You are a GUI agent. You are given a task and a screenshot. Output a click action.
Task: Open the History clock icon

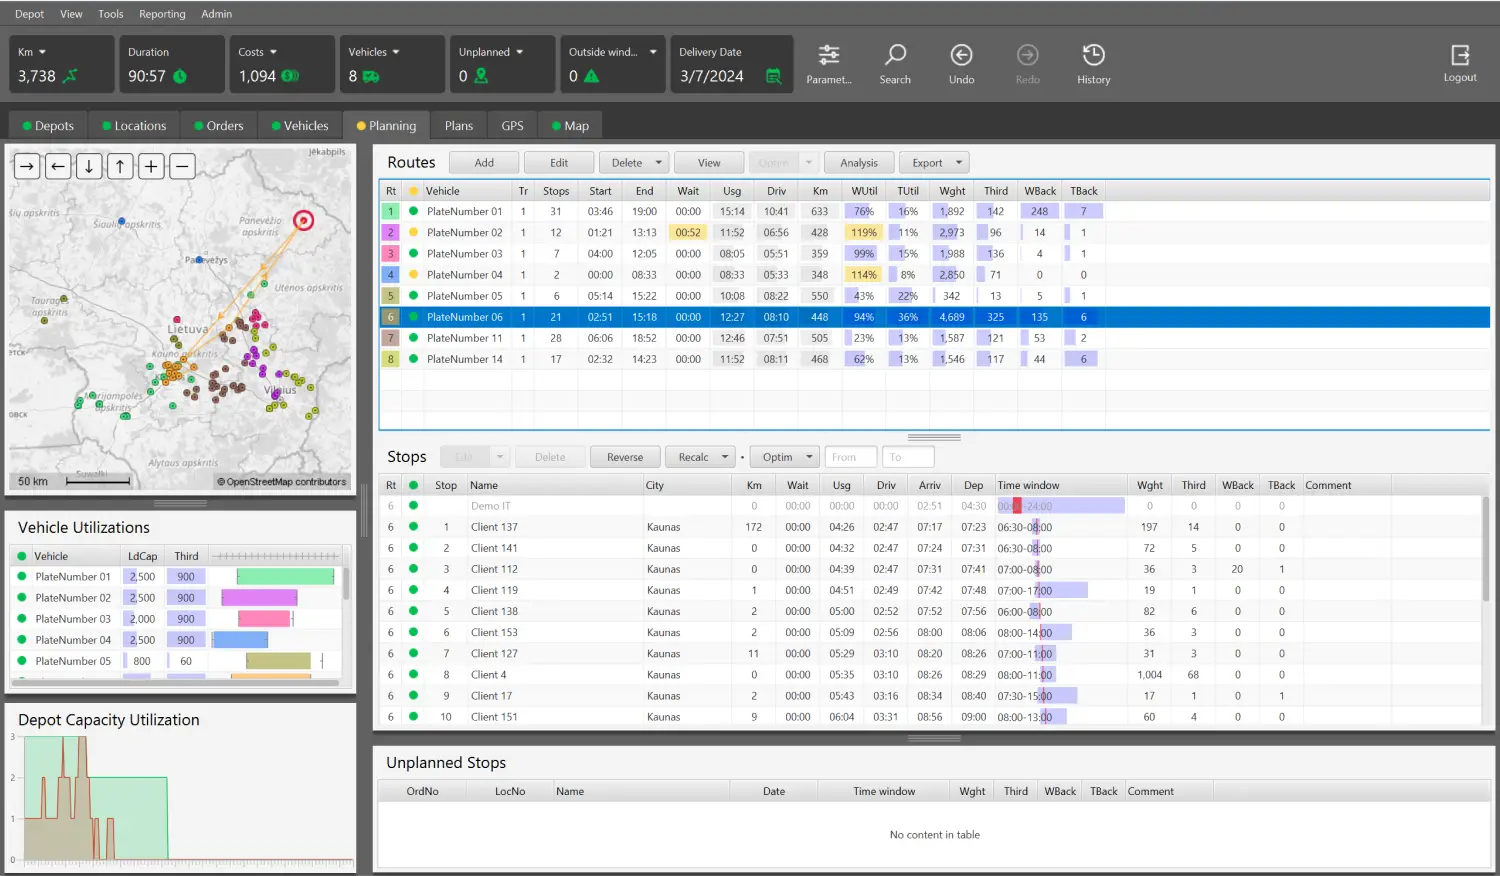[x=1093, y=55]
